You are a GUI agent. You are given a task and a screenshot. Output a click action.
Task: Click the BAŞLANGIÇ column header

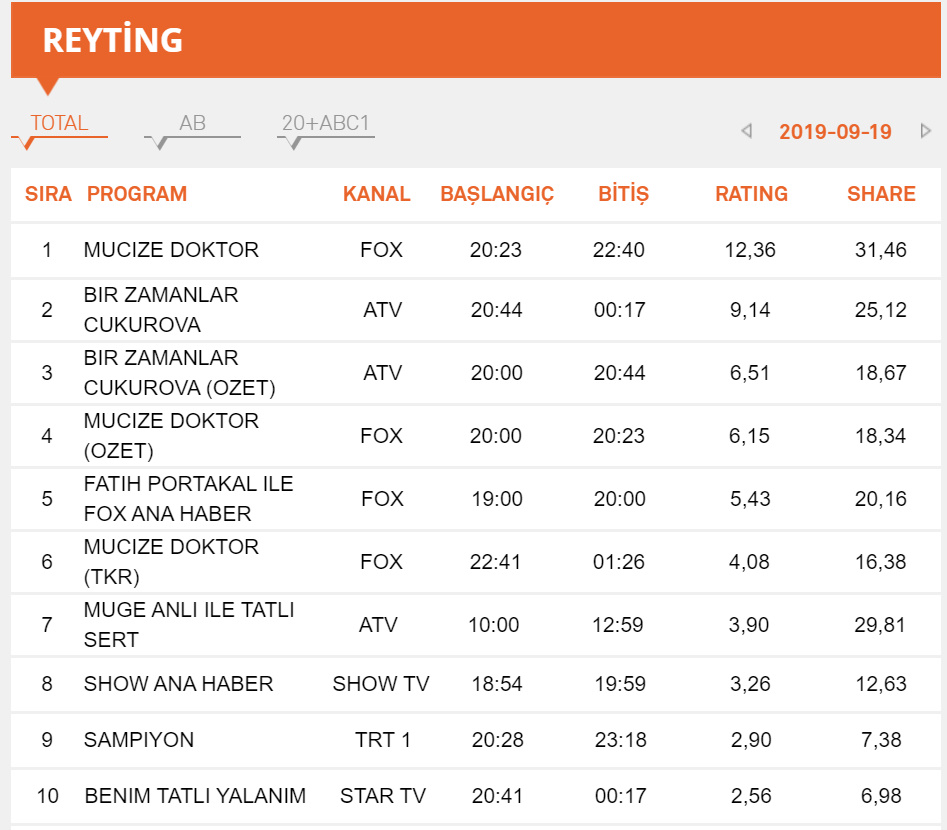[x=497, y=194]
